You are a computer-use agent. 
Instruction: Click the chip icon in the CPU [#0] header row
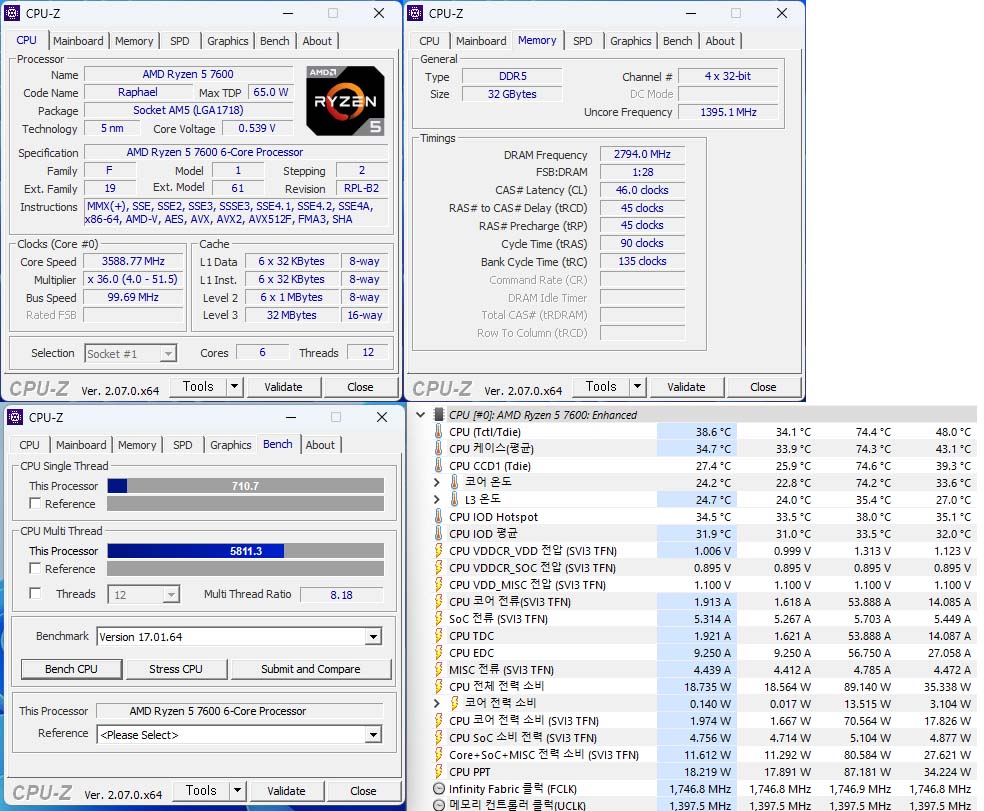[439, 415]
